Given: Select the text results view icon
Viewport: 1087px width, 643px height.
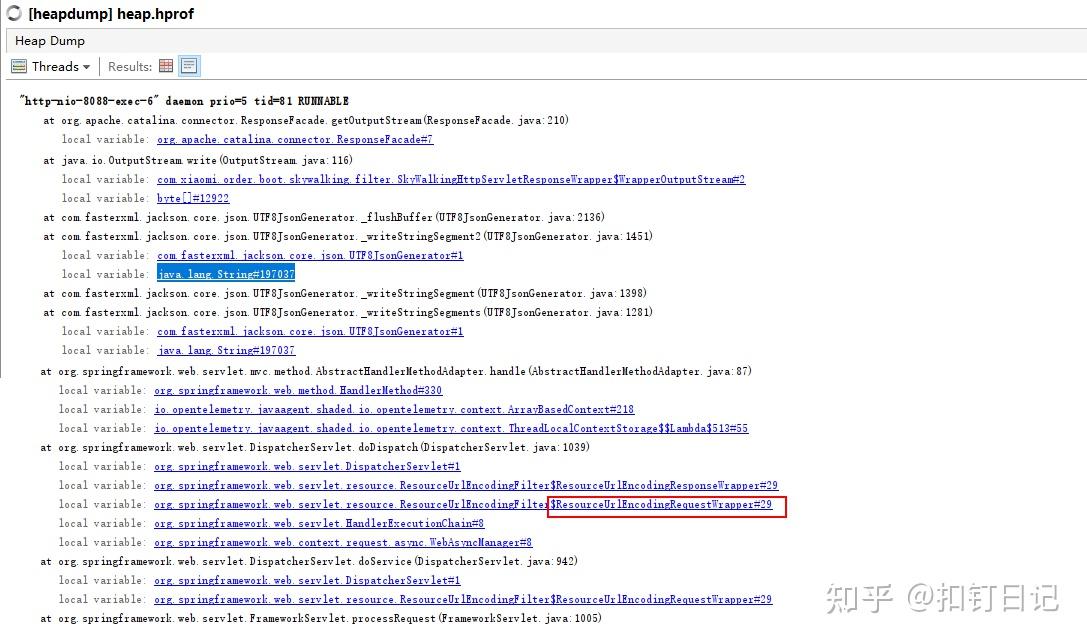Looking at the screenshot, I should (x=189, y=65).
